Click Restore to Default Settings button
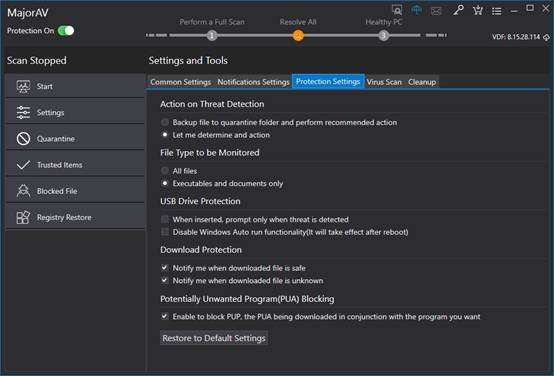The height and width of the screenshot is (376, 554). [214, 338]
